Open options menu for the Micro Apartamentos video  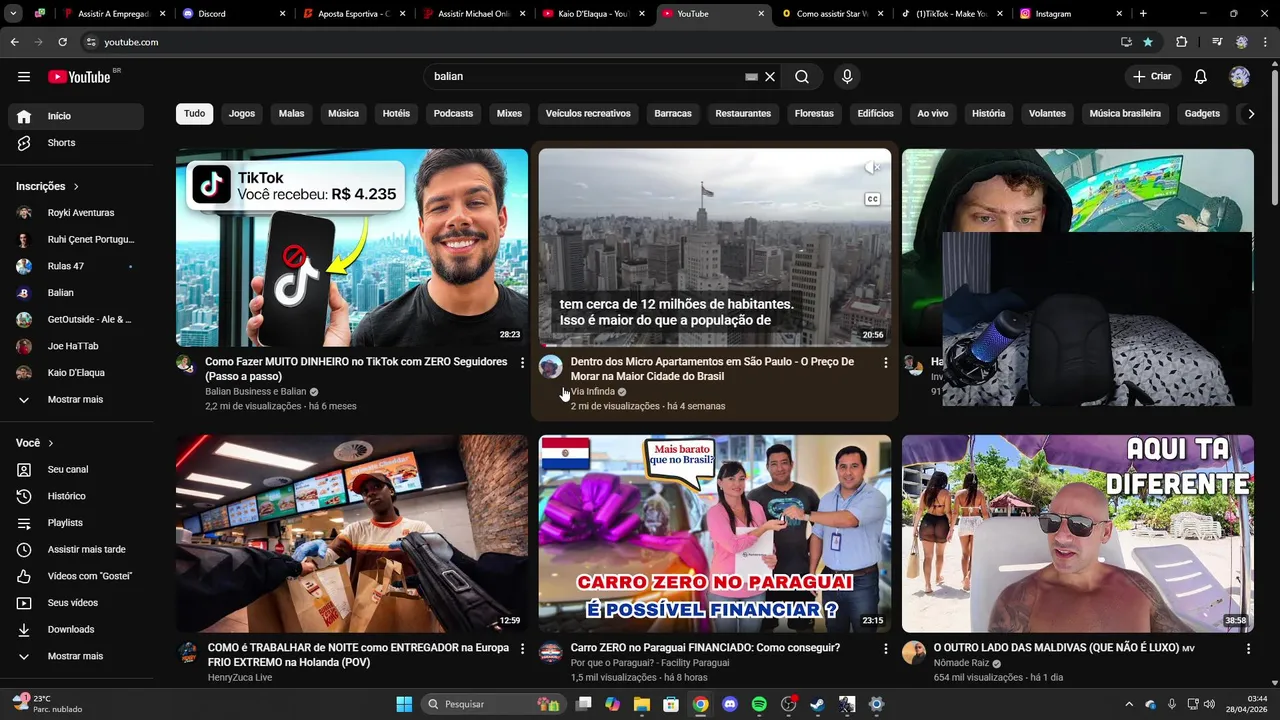pos(885,363)
